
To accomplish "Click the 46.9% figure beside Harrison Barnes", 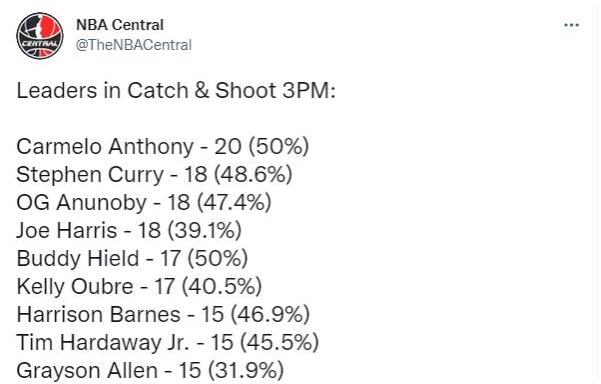I will tap(270, 314).
